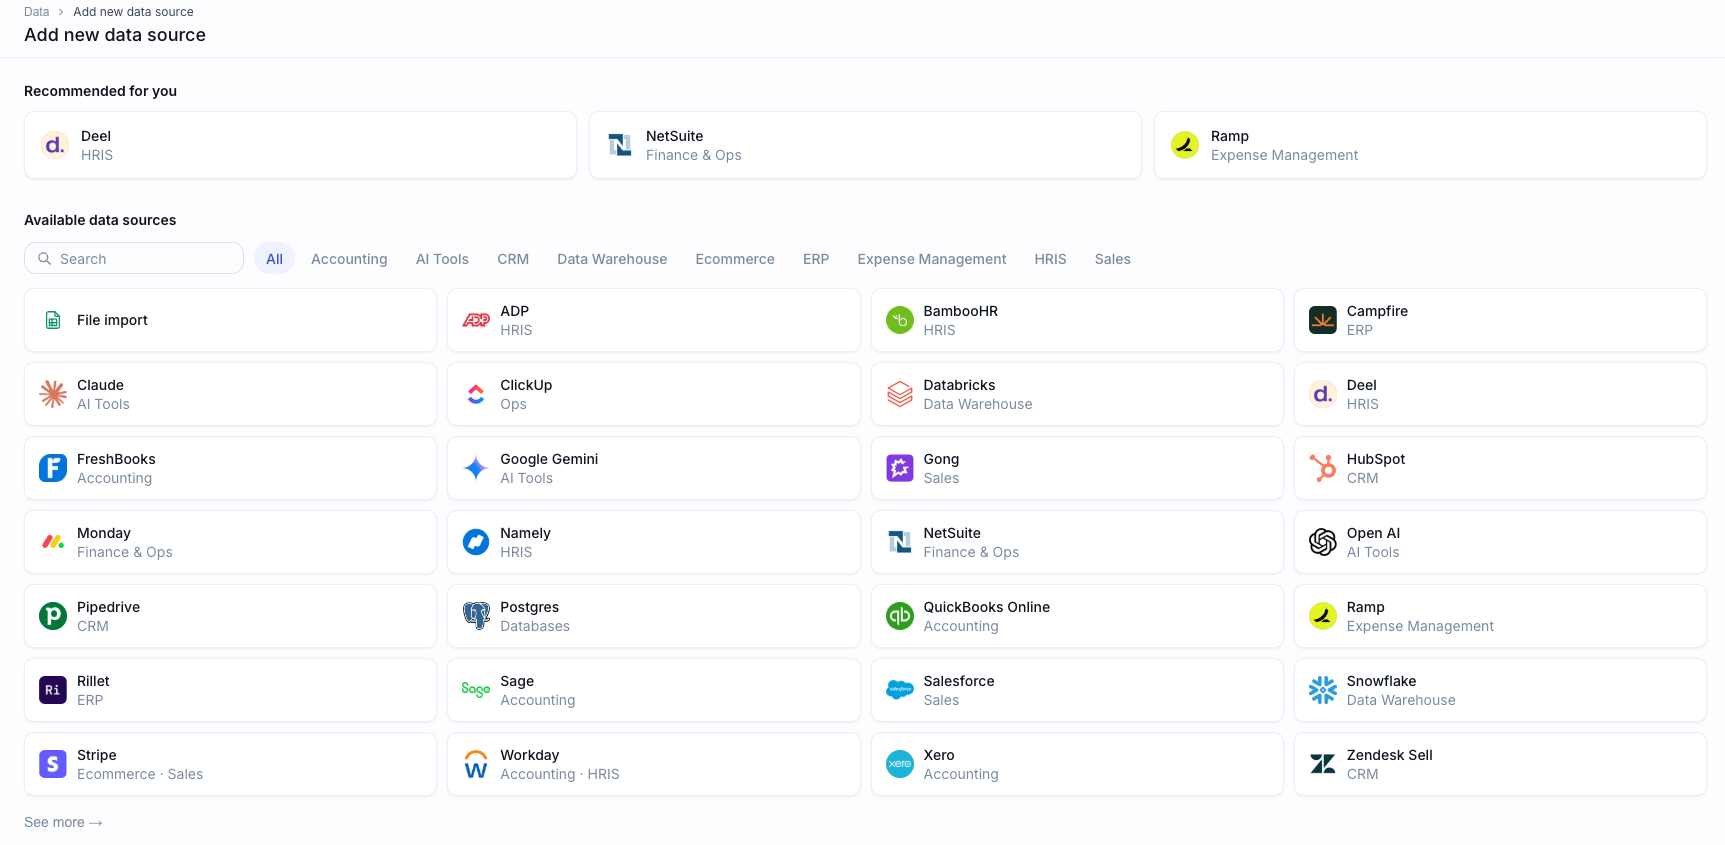Click the Claude starburst icon

click(x=53, y=394)
